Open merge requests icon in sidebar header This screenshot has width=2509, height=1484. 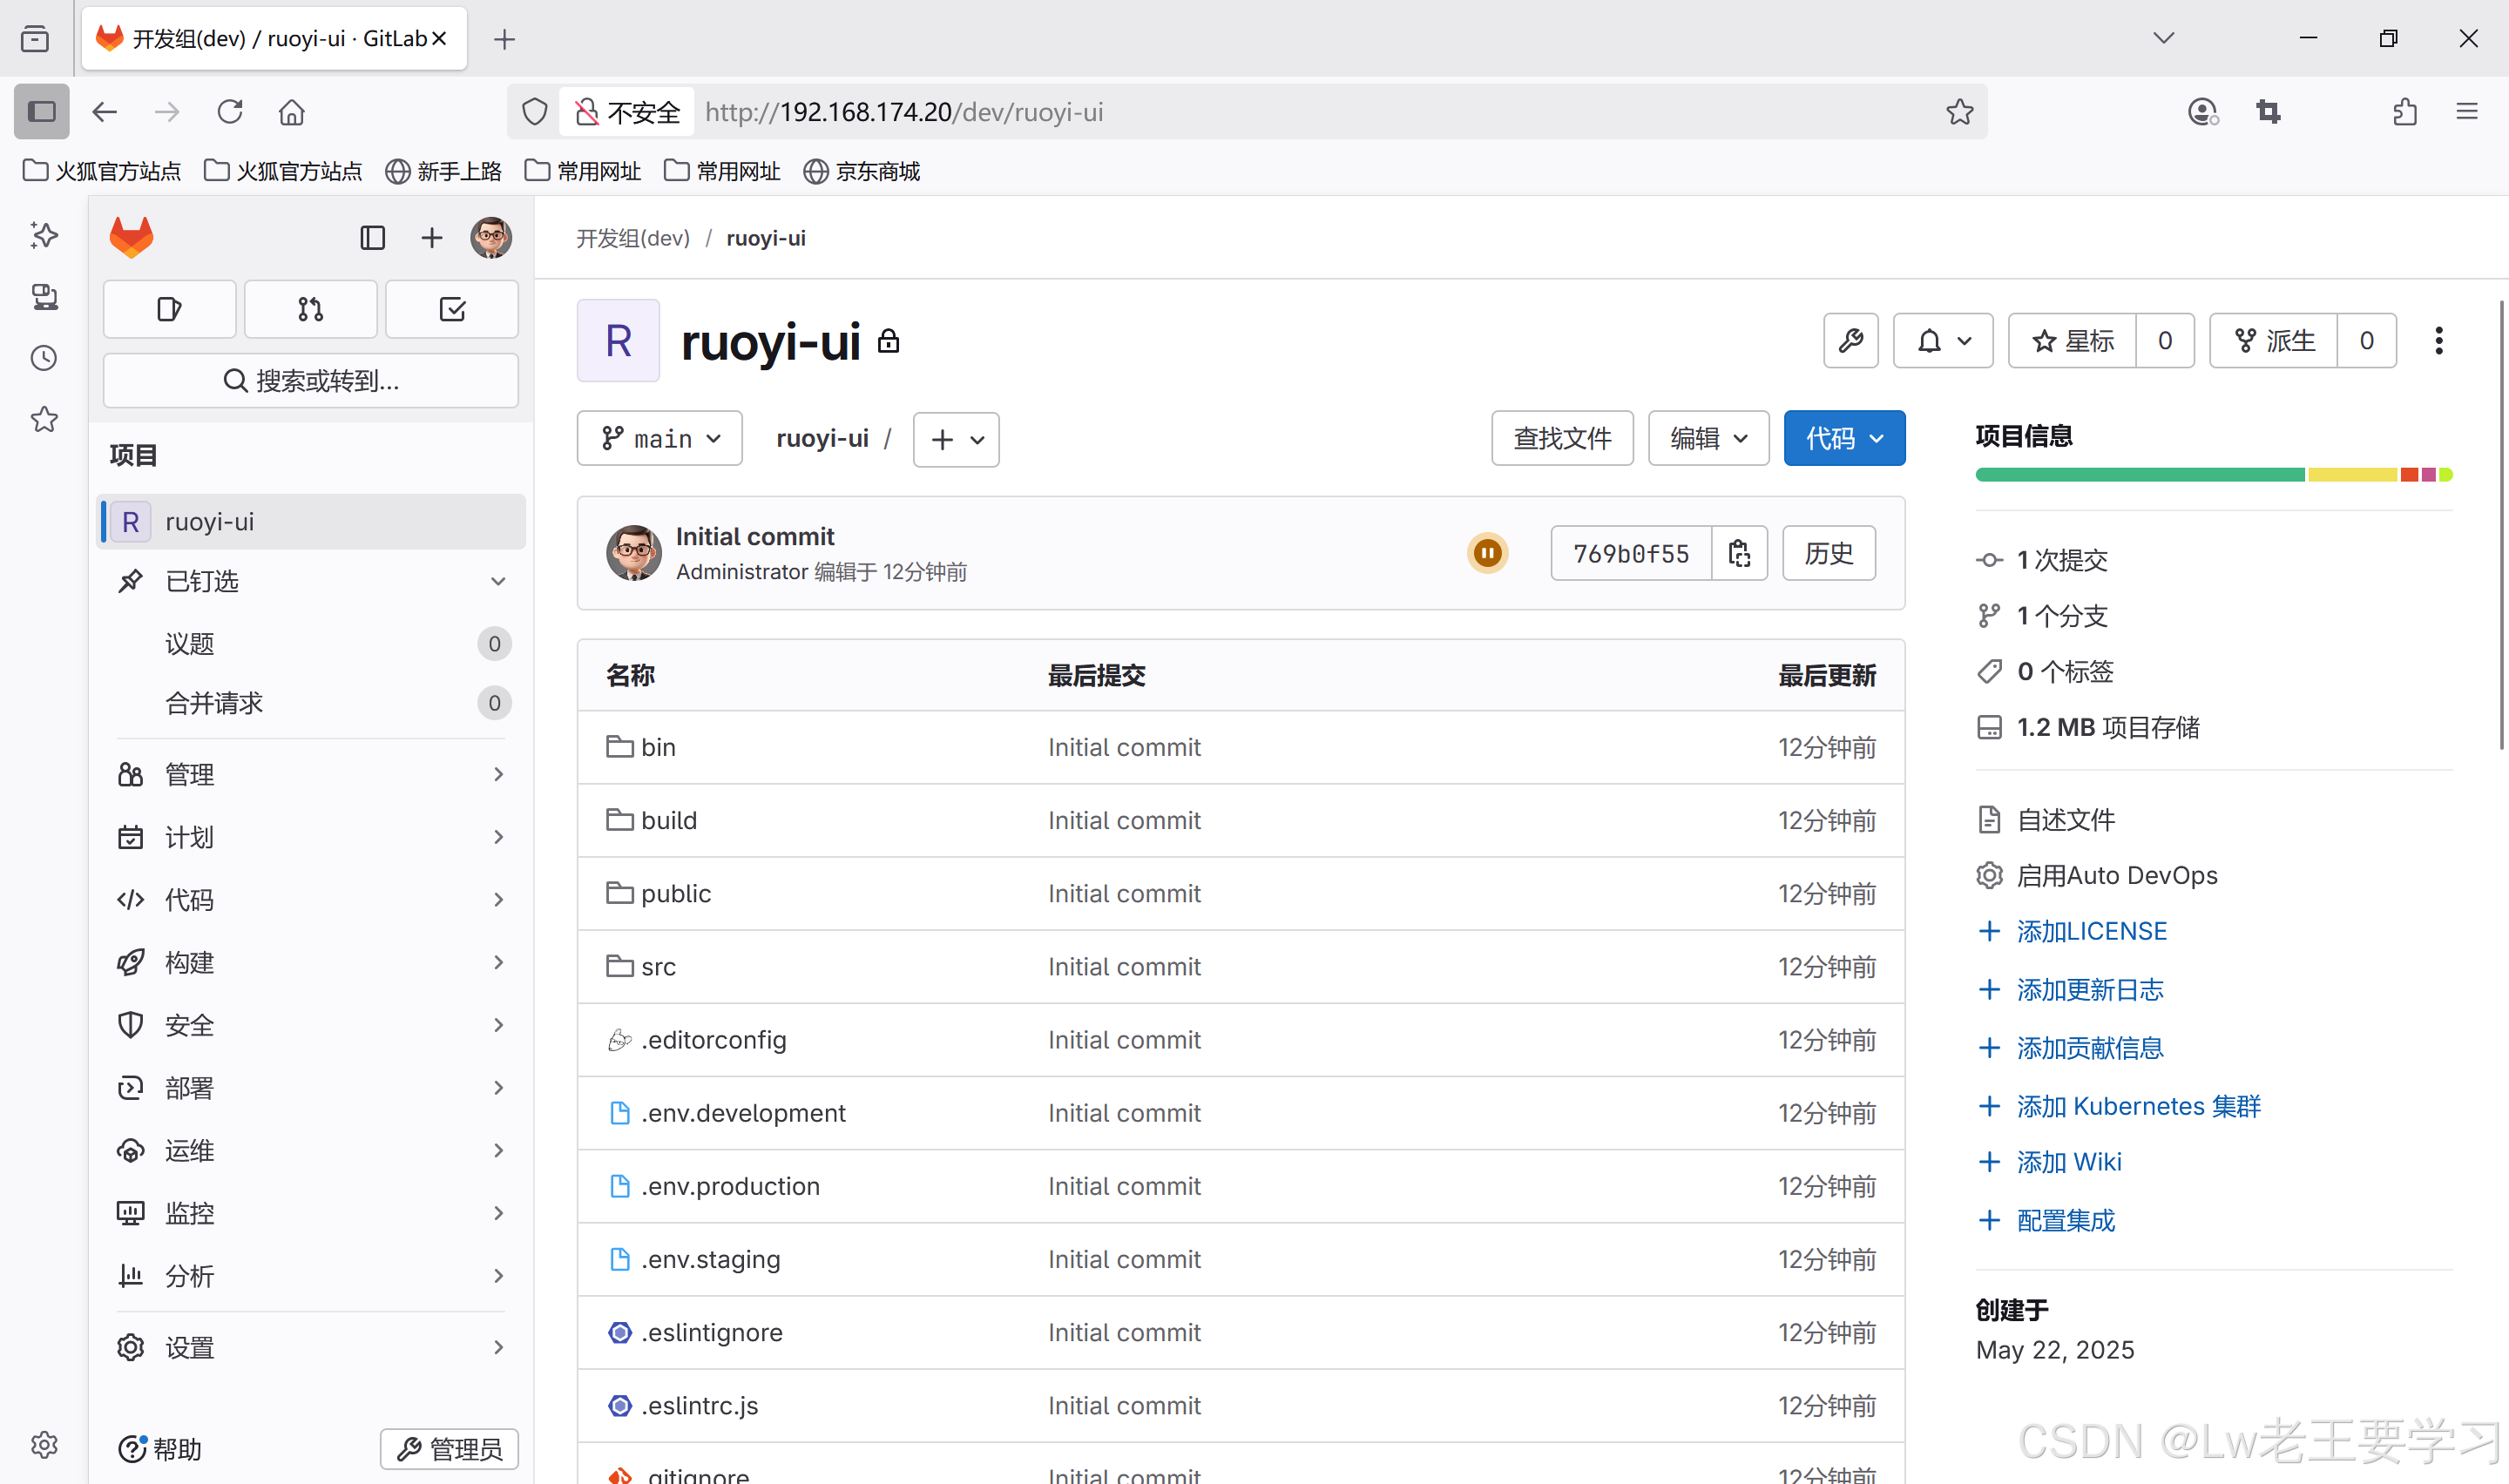310,309
